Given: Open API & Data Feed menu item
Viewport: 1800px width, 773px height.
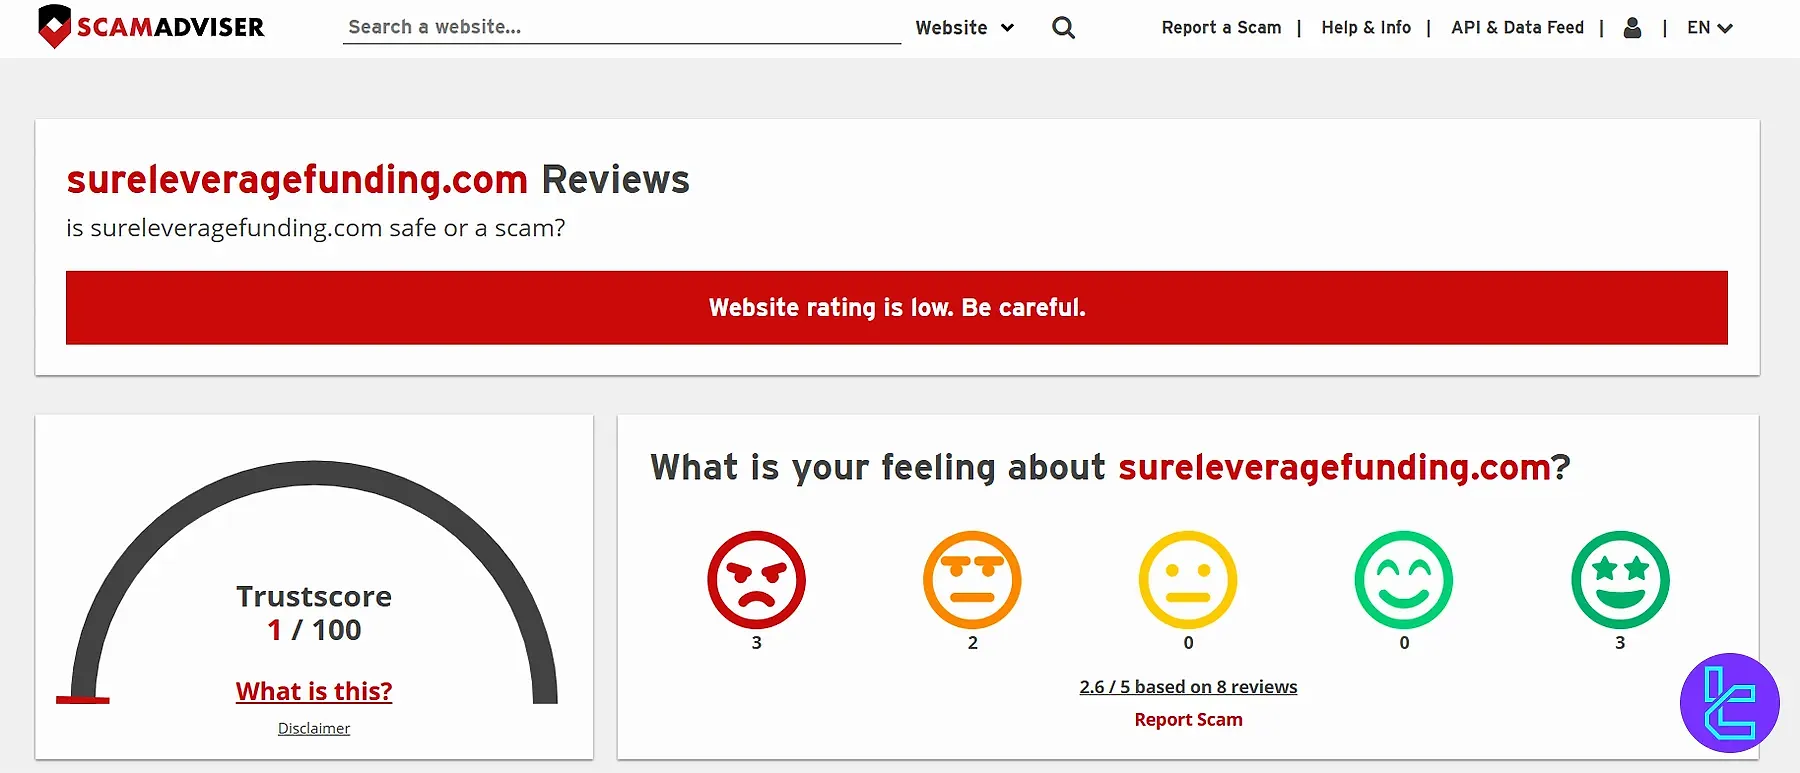Looking at the screenshot, I should [x=1517, y=28].
